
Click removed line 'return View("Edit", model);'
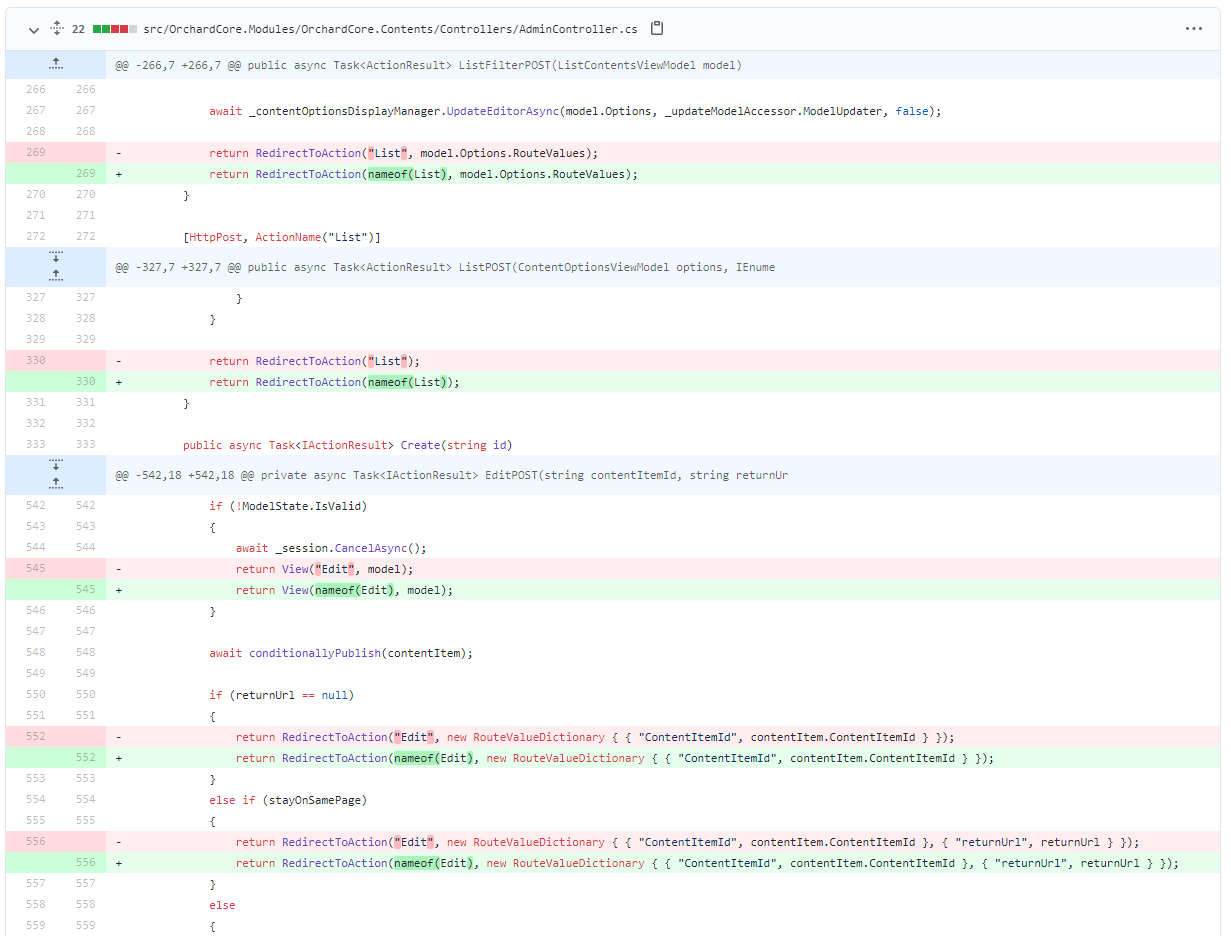(324, 569)
